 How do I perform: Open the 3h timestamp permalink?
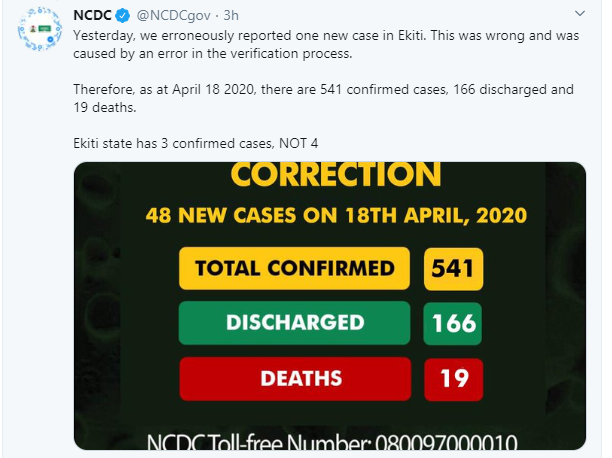click(231, 16)
